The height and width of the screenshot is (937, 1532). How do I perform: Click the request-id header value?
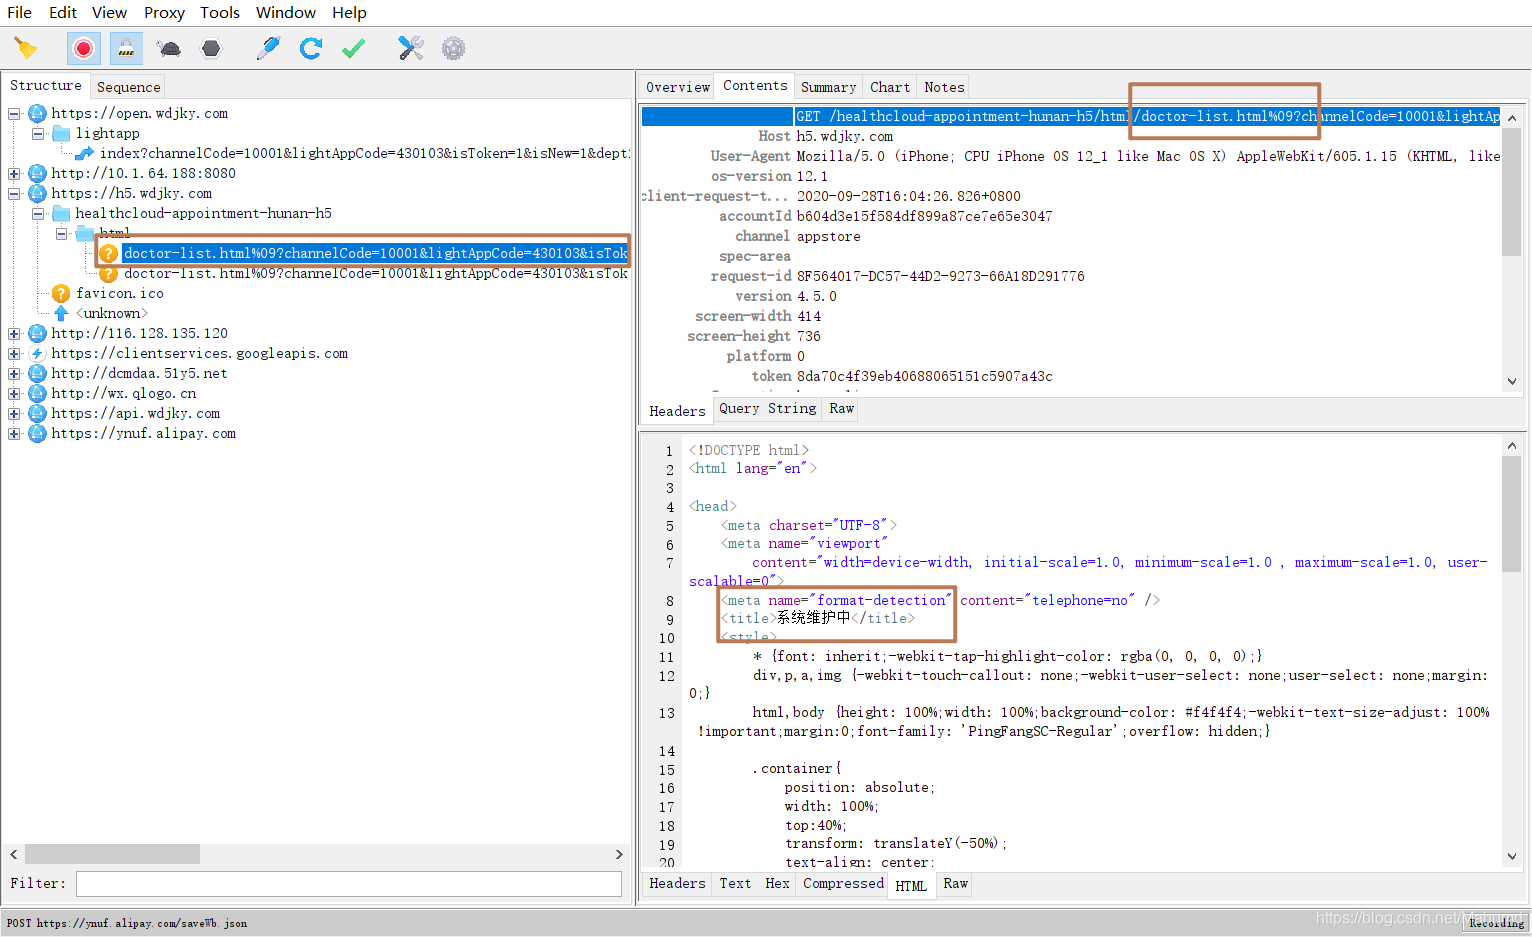[940, 276]
